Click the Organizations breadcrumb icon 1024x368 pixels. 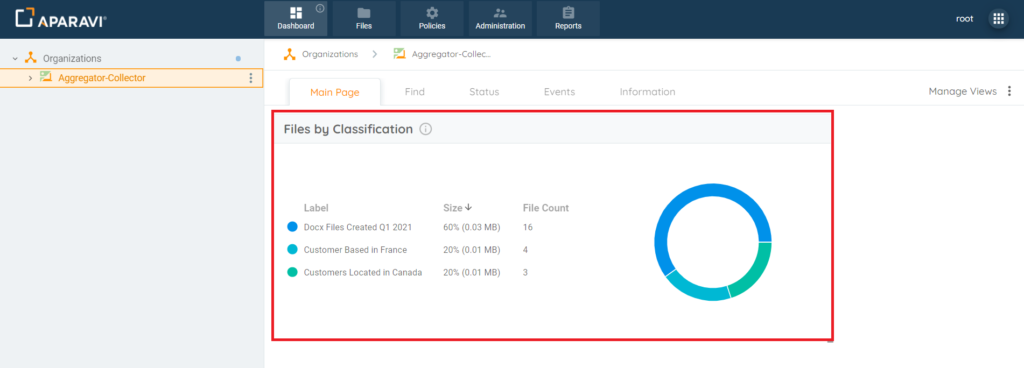pos(289,54)
